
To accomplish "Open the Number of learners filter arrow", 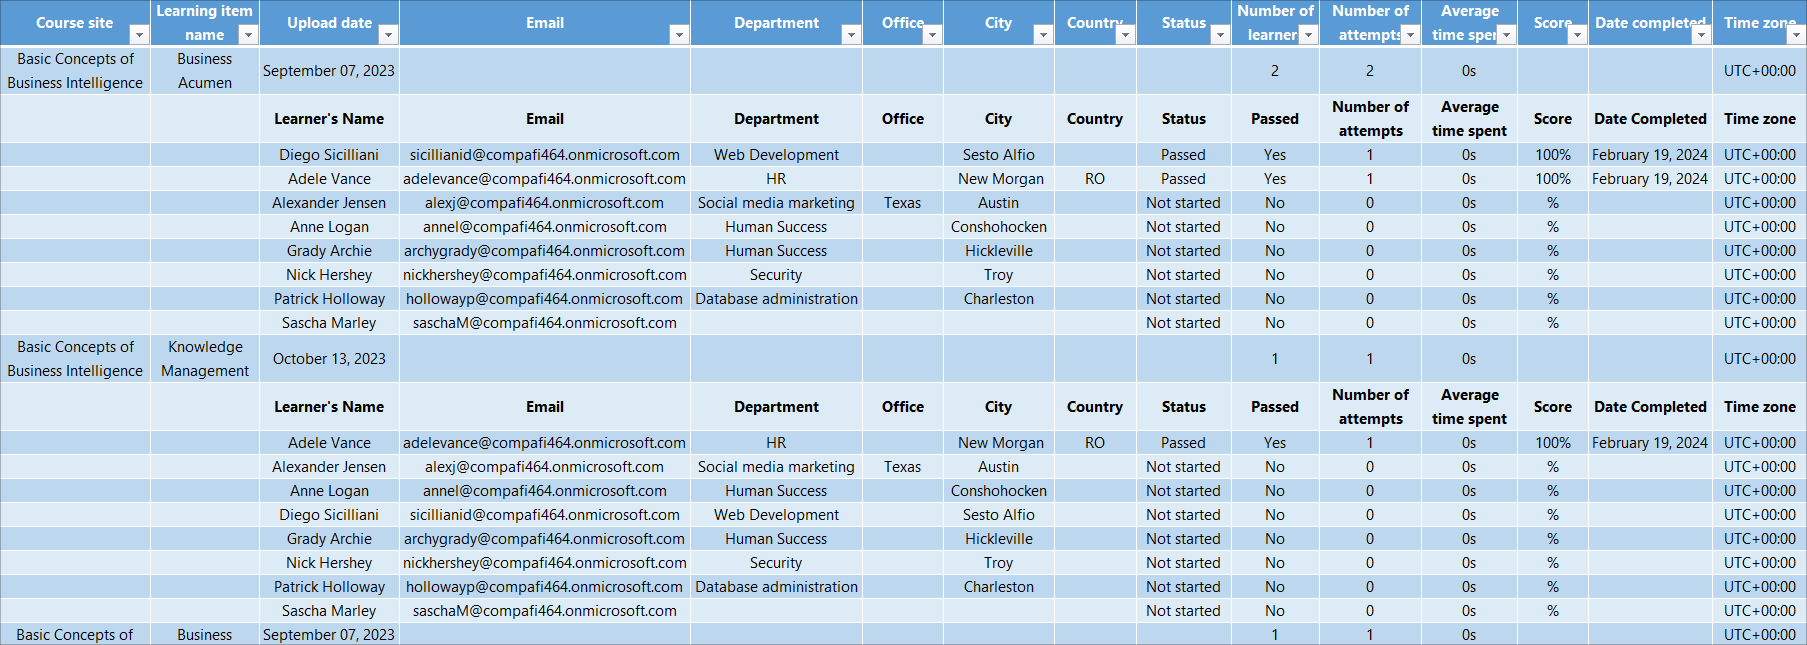I will (1307, 35).
